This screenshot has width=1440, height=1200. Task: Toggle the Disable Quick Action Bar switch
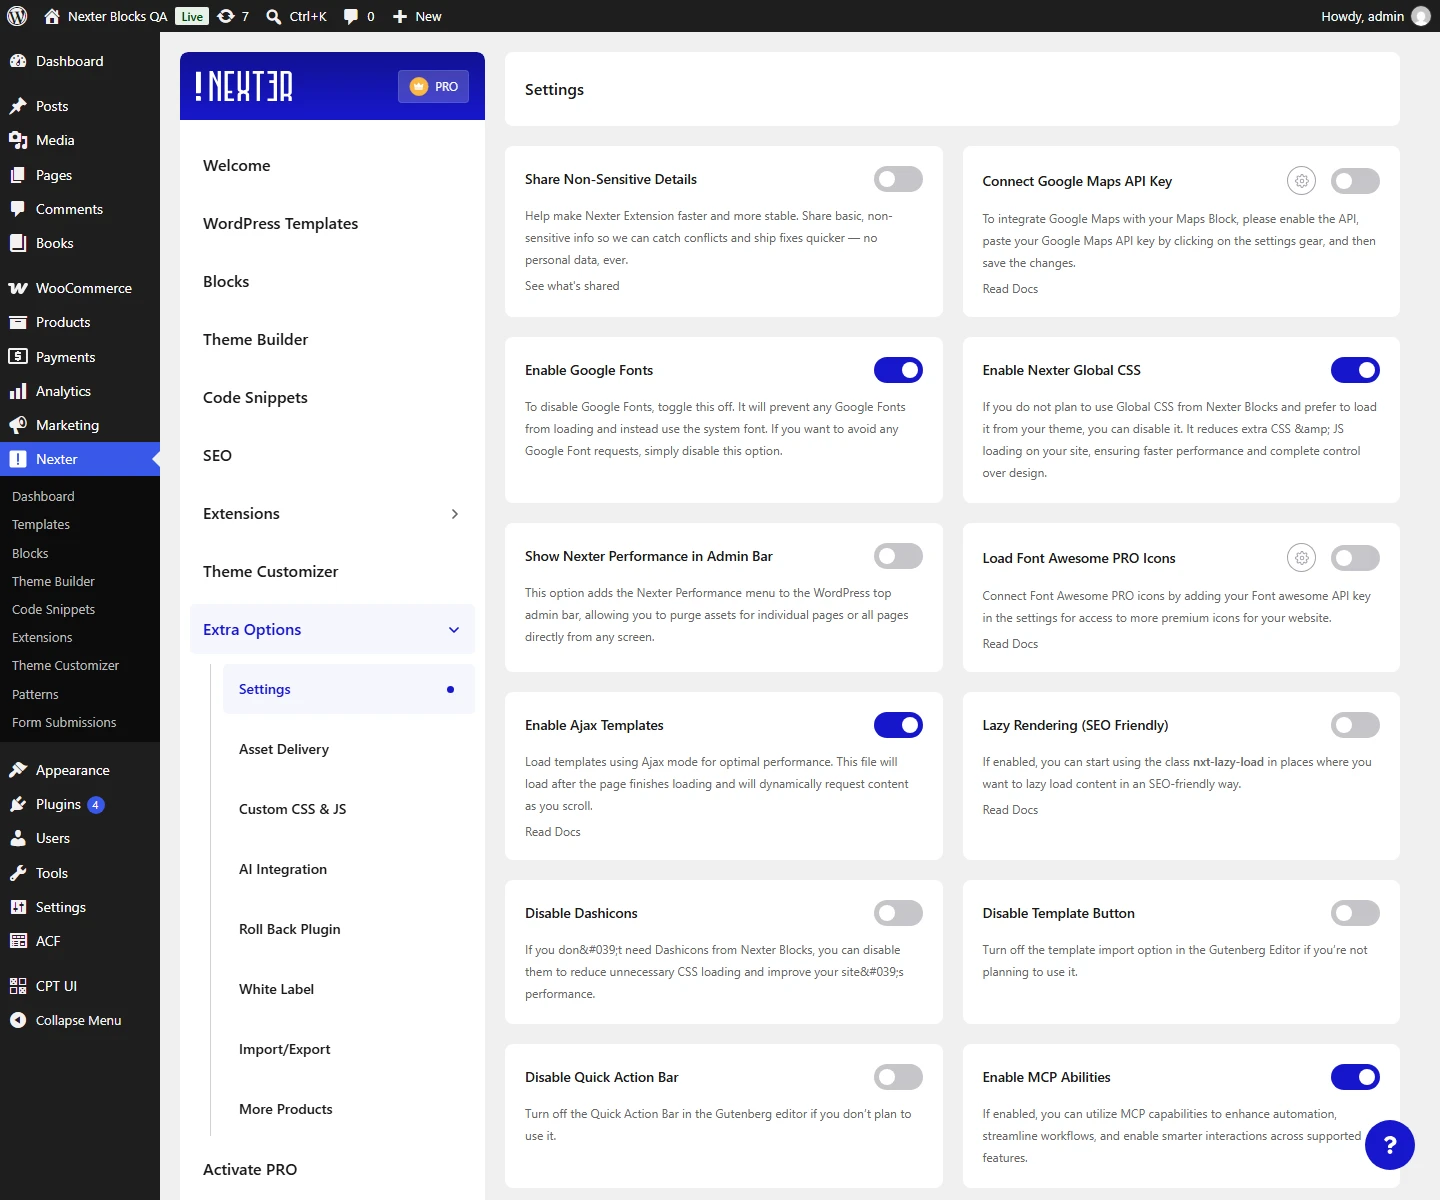coord(898,1077)
